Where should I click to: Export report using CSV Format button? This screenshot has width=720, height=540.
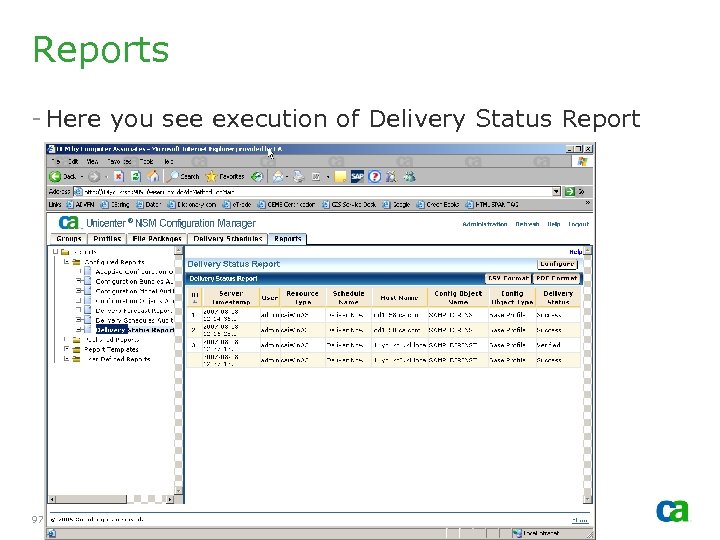pyautogui.click(x=508, y=278)
